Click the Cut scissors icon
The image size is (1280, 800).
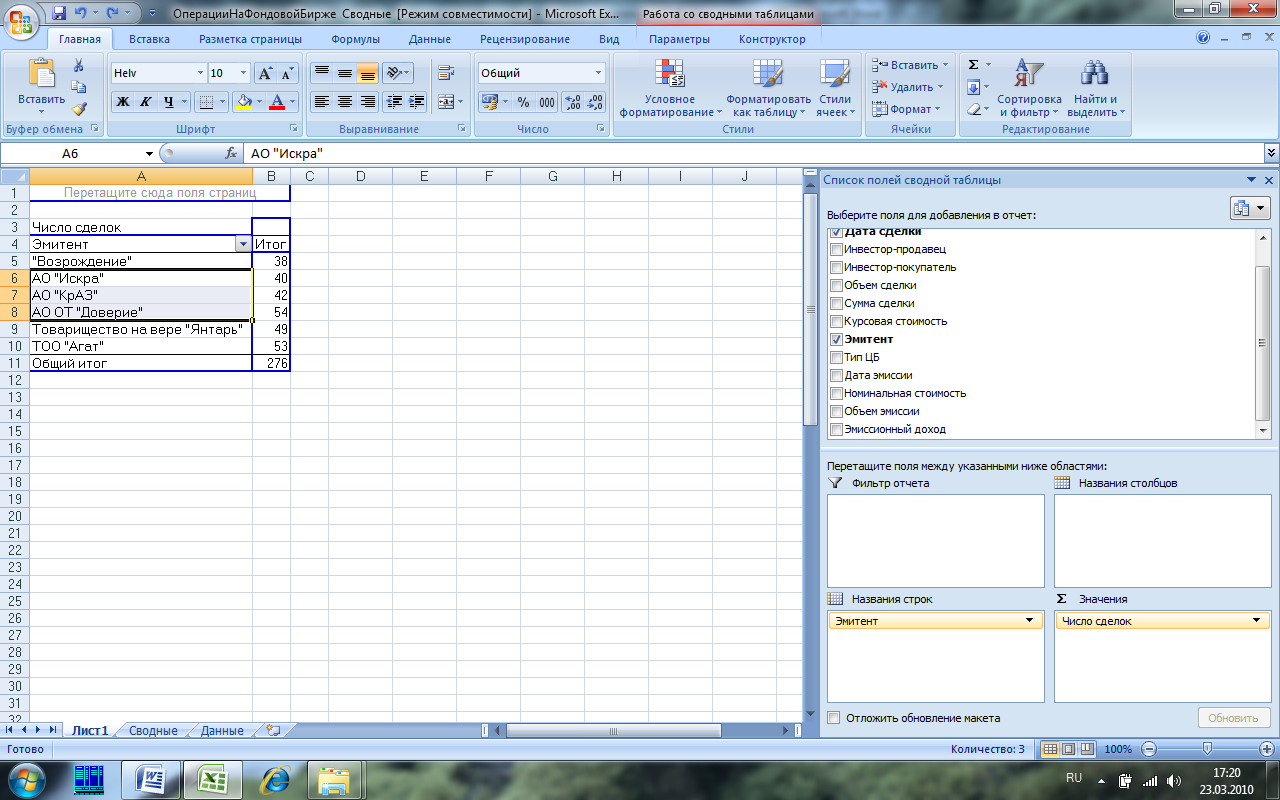[79, 65]
